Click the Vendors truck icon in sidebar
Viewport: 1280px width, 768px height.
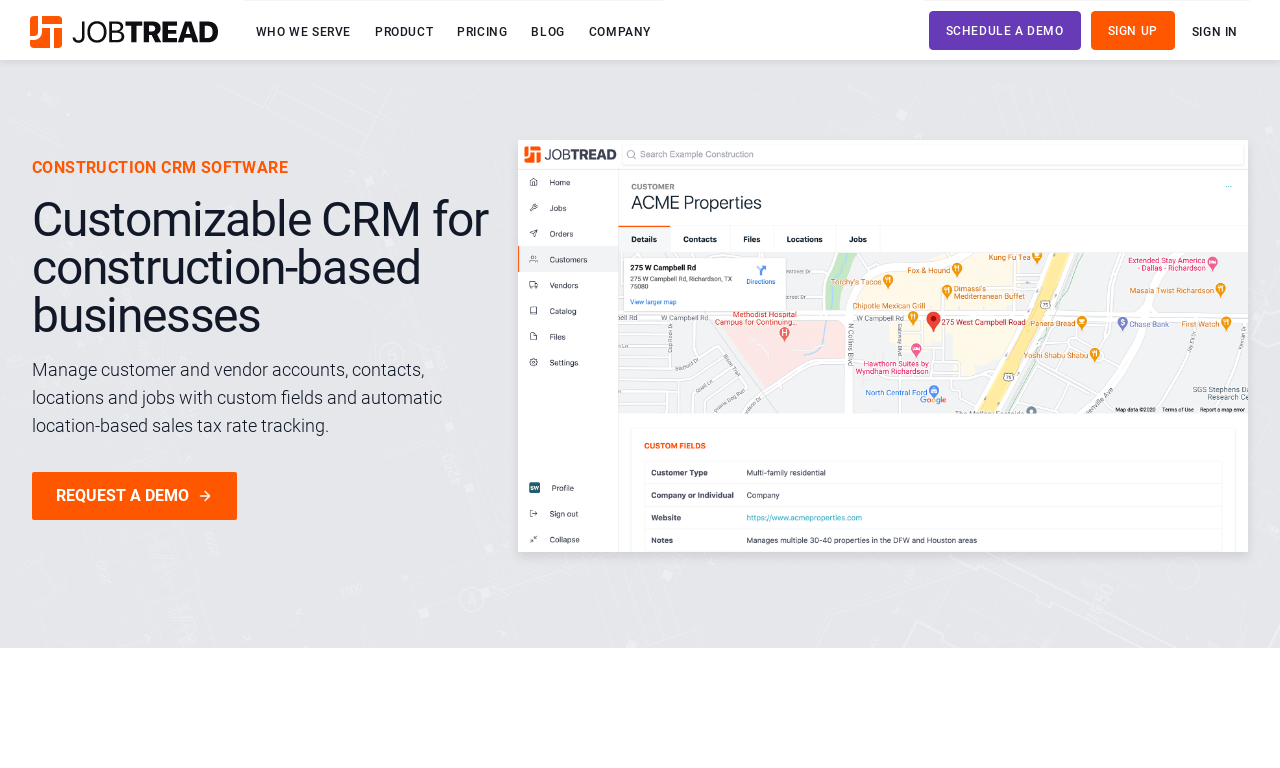point(533,285)
